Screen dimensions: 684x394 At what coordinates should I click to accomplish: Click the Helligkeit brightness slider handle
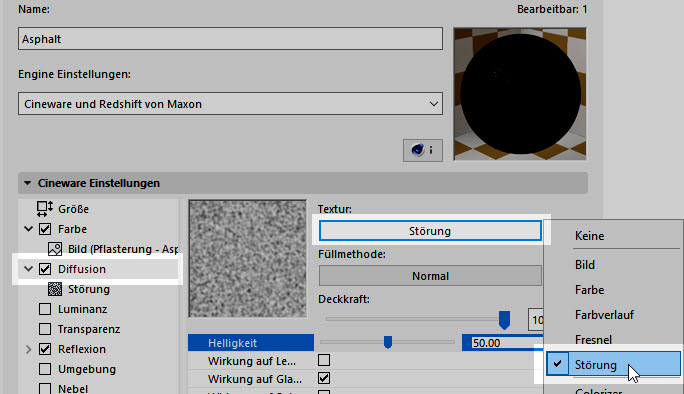coord(388,342)
